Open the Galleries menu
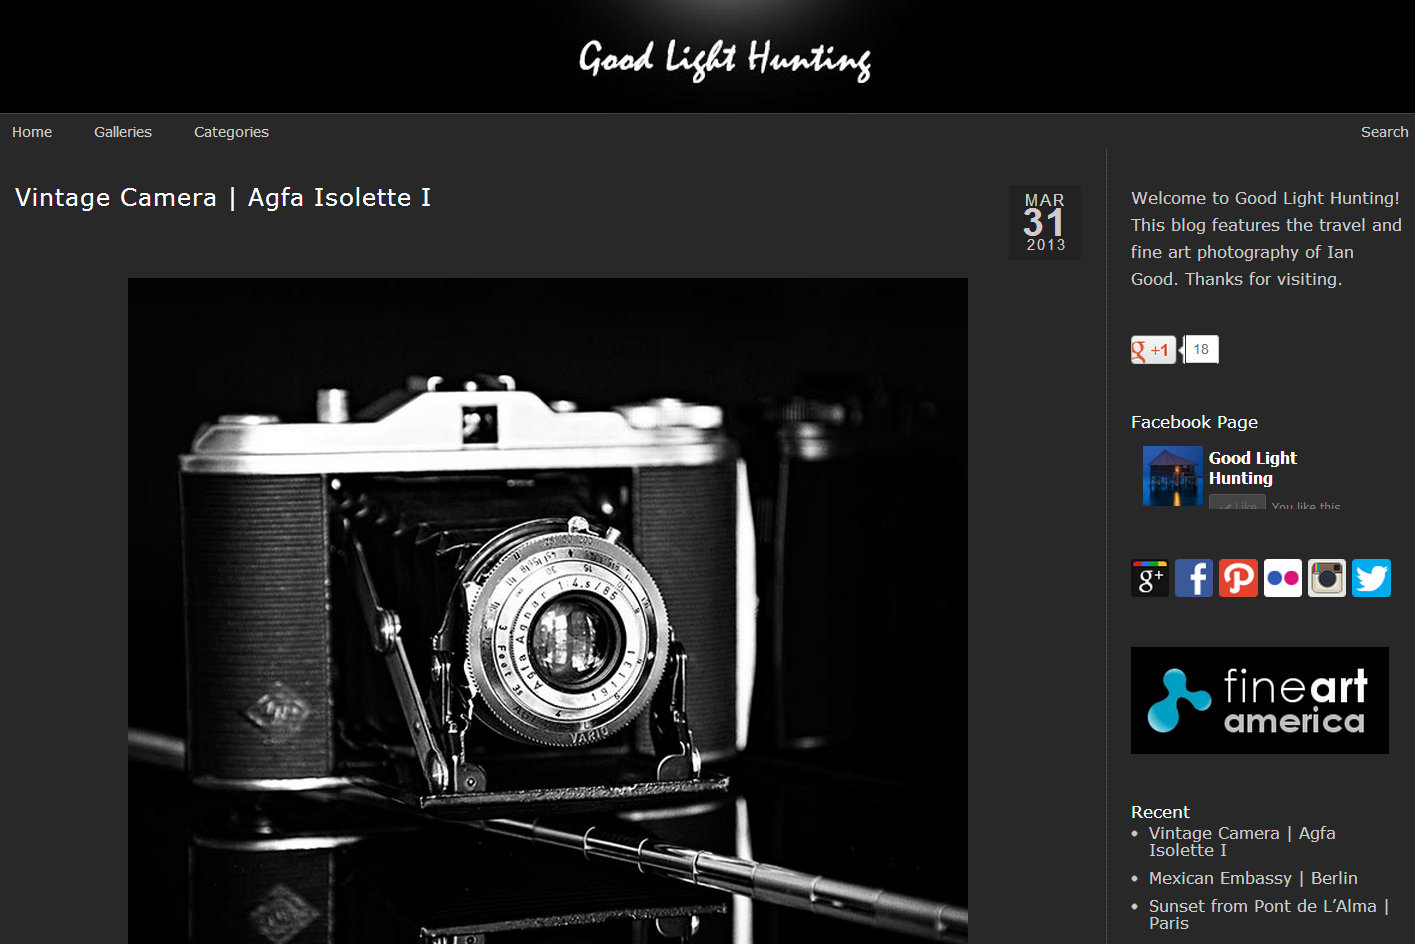Image resolution: width=1415 pixels, height=944 pixels. [x=123, y=132]
